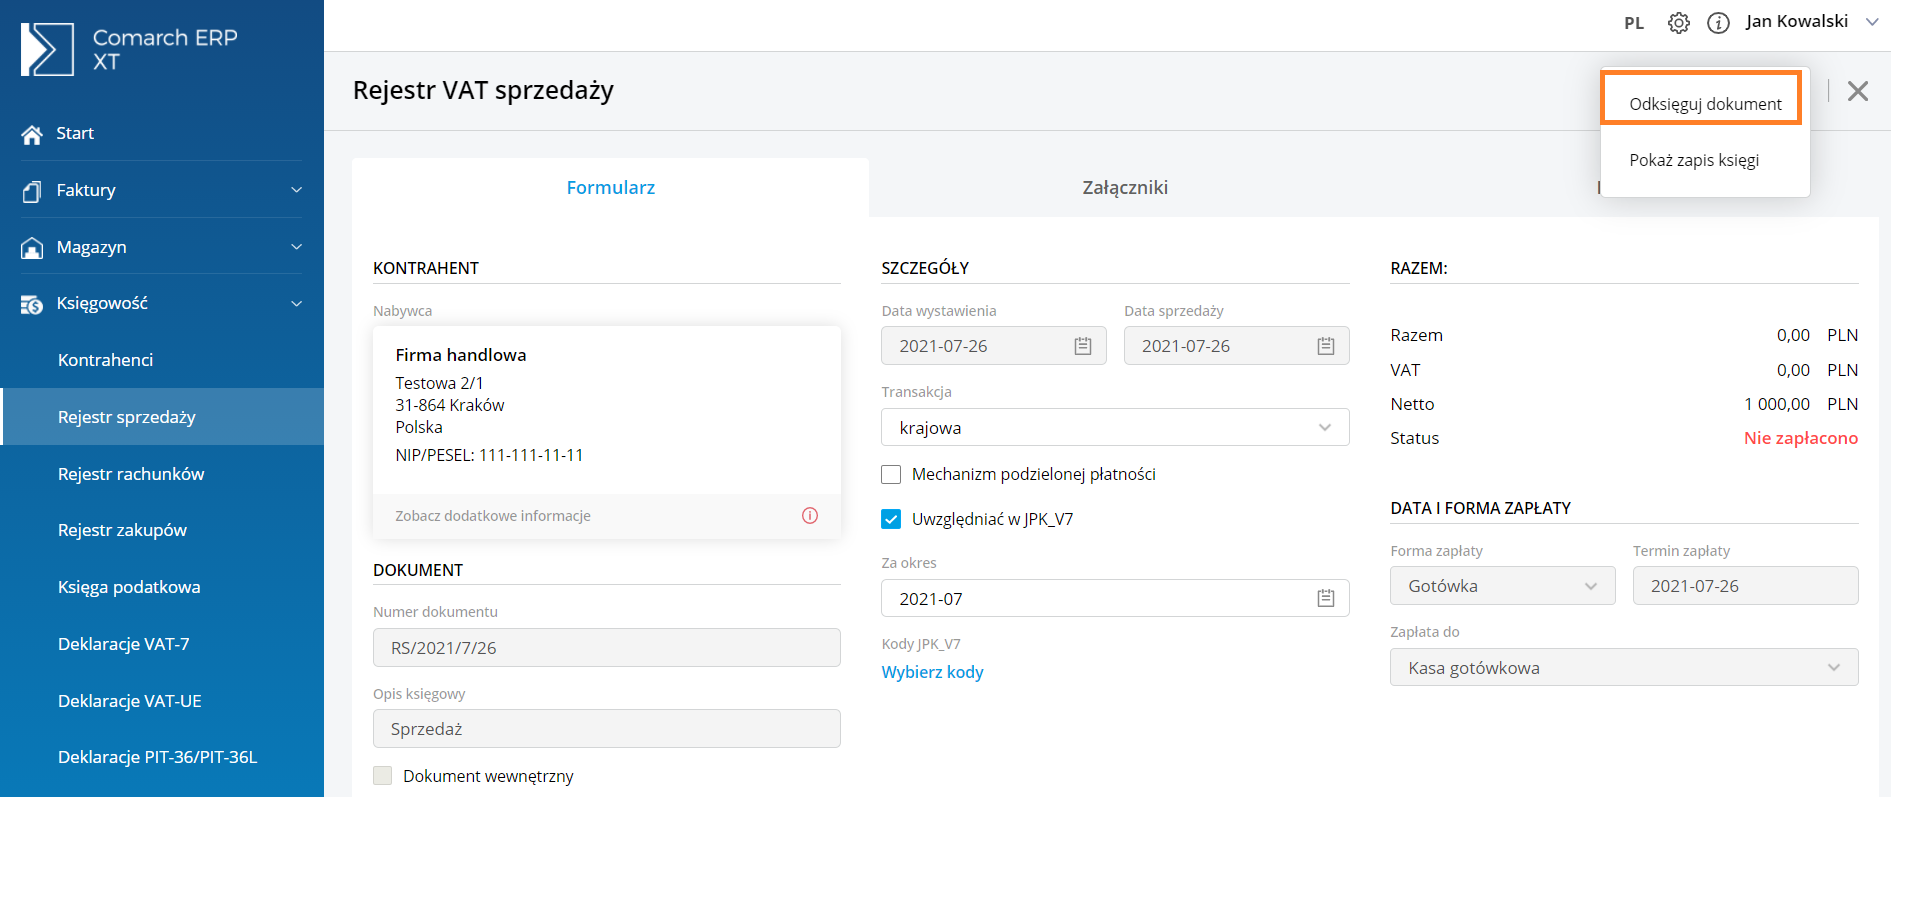Click the Wybierz kody link
The height and width of the screenshot is (904, 1914).
tap(932, 672)
